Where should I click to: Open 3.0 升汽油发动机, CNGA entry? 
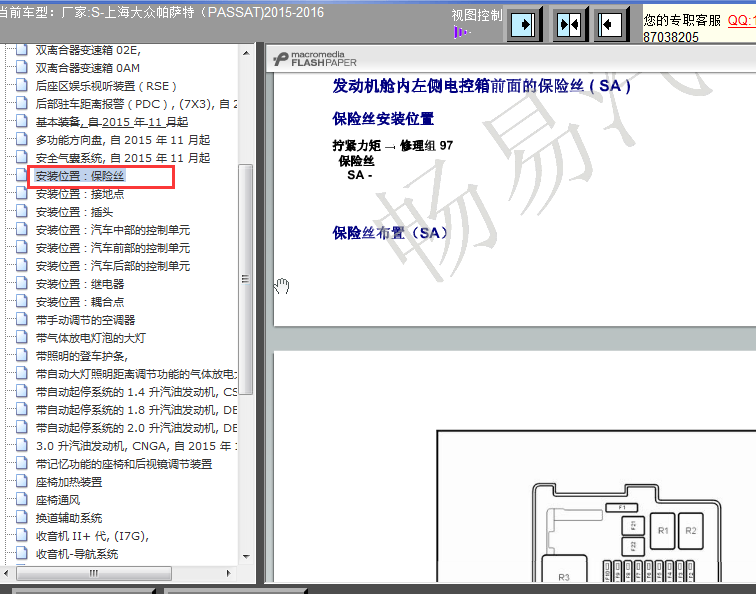(x=136, y=446)
